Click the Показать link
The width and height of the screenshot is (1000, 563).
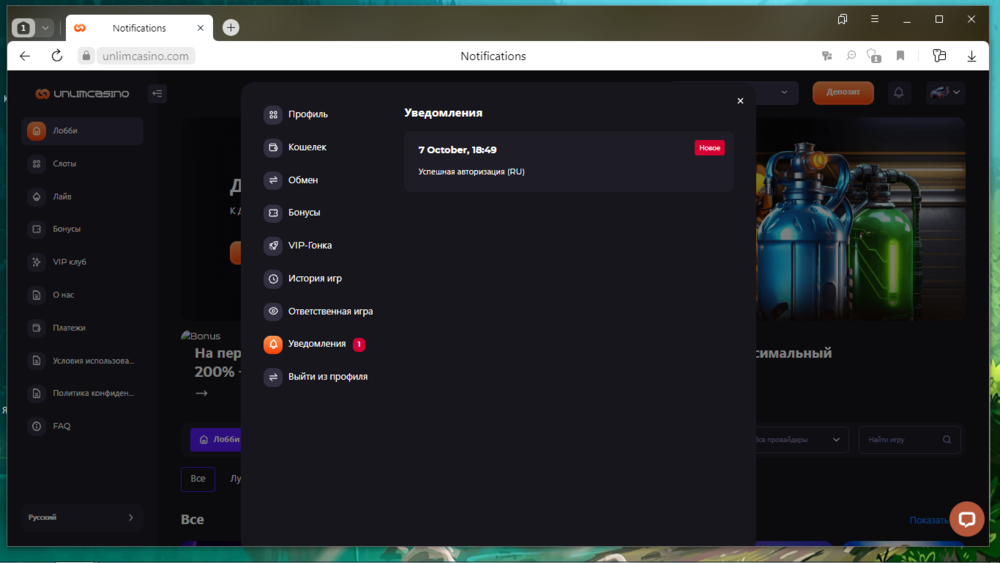pyautogui.click(x=929, y=520)
